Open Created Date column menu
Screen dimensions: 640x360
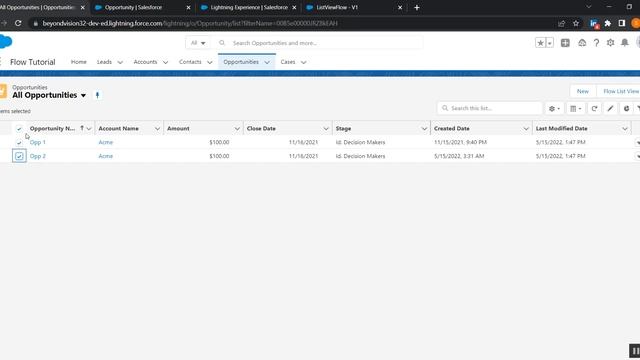pyautogui.click(x=526, y=129)
